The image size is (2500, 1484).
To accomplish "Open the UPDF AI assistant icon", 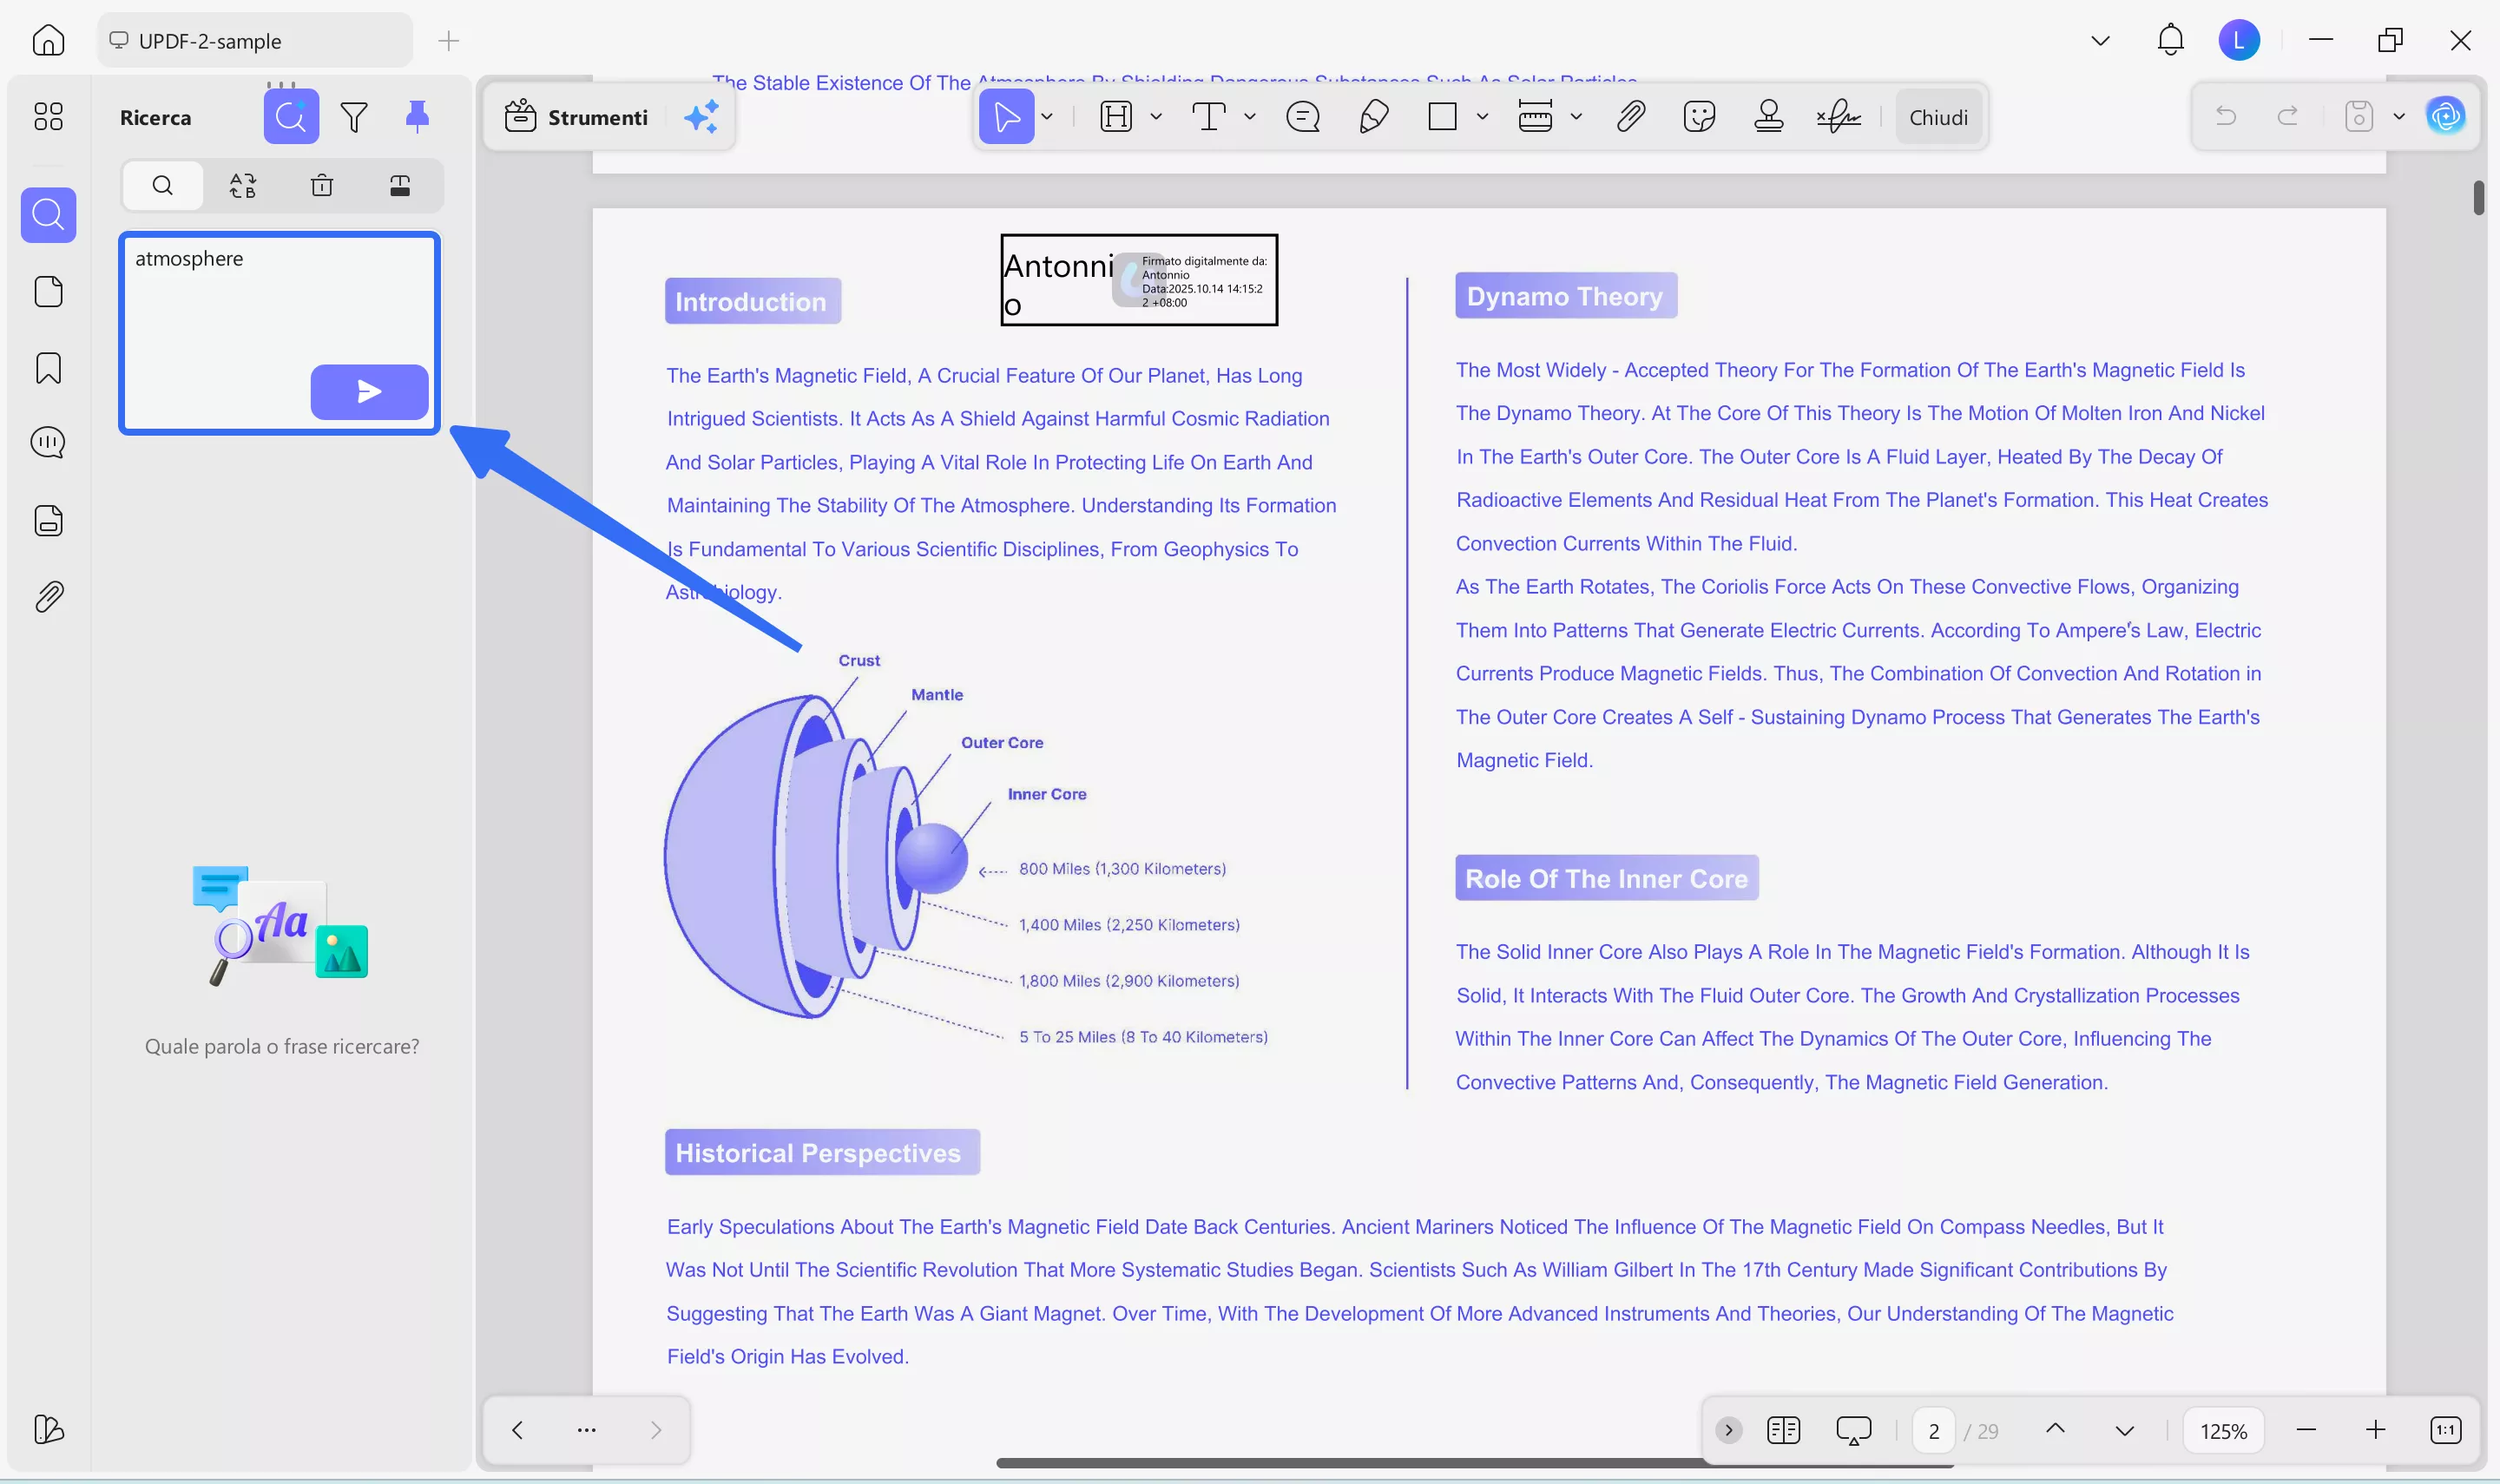I will point(2446,117).
